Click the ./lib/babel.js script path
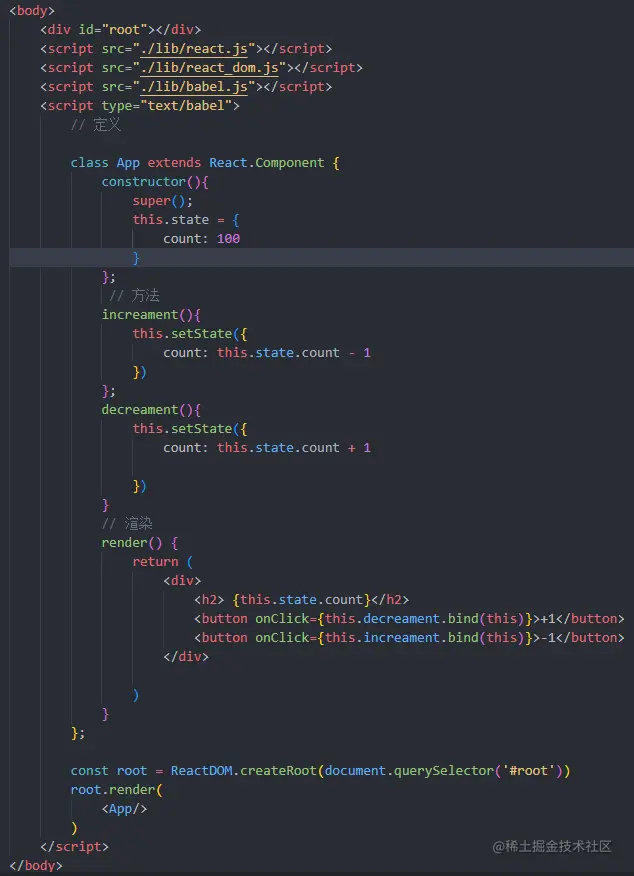 (x=194, y=87)
